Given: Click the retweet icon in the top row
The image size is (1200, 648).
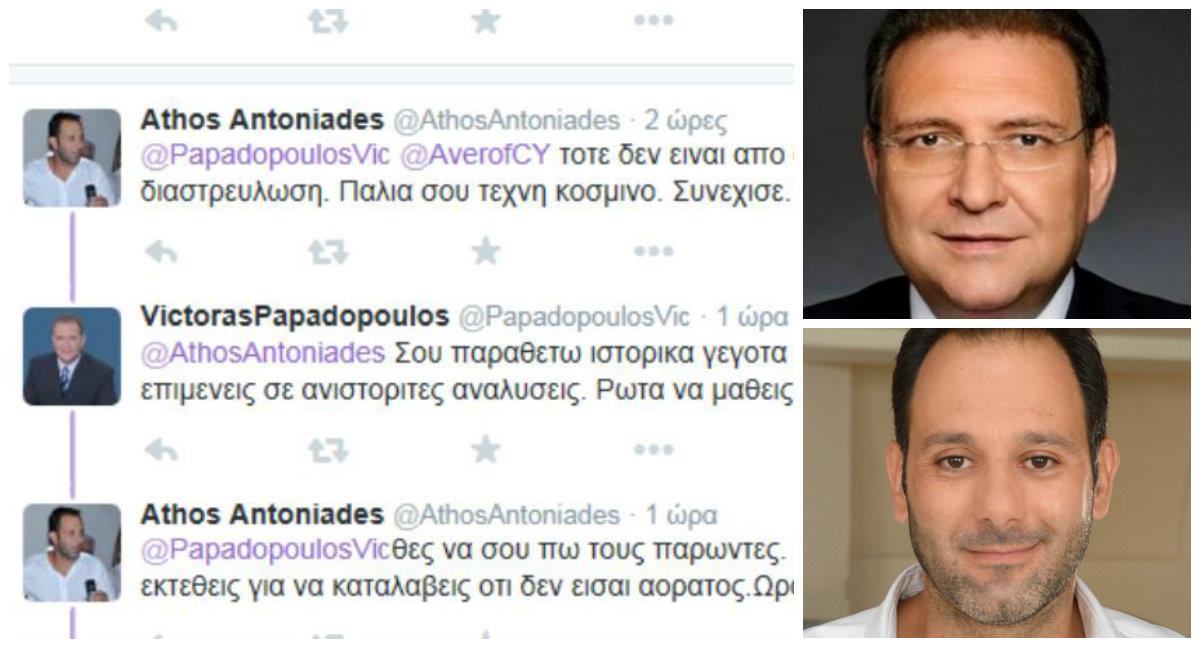Looking at the screenshot, I should coord(327,21).
